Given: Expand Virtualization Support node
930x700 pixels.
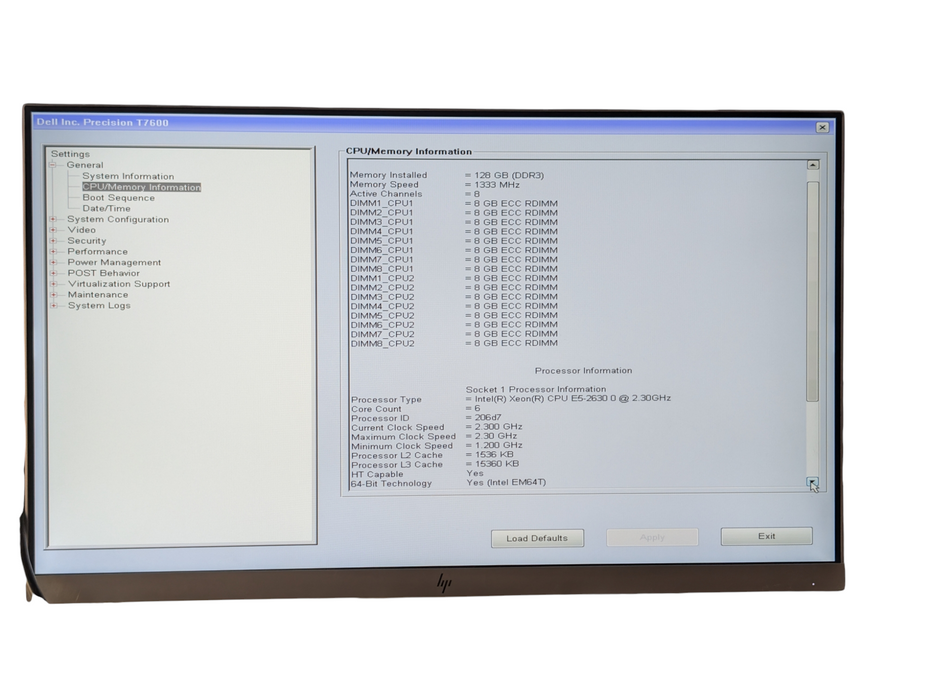Looking at the screenshot, I should point(53,284).
